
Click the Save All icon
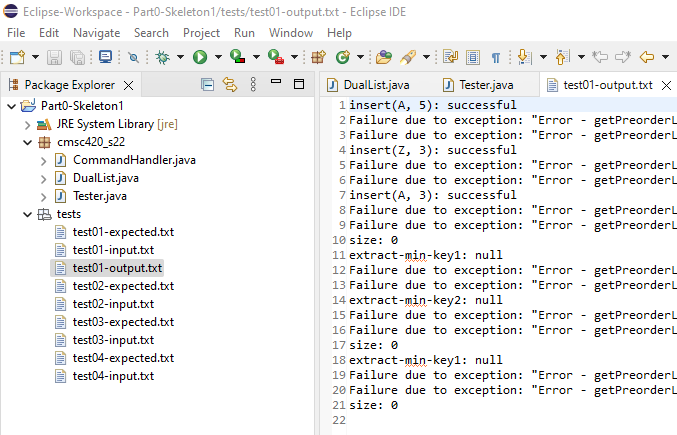coord(77,57)
